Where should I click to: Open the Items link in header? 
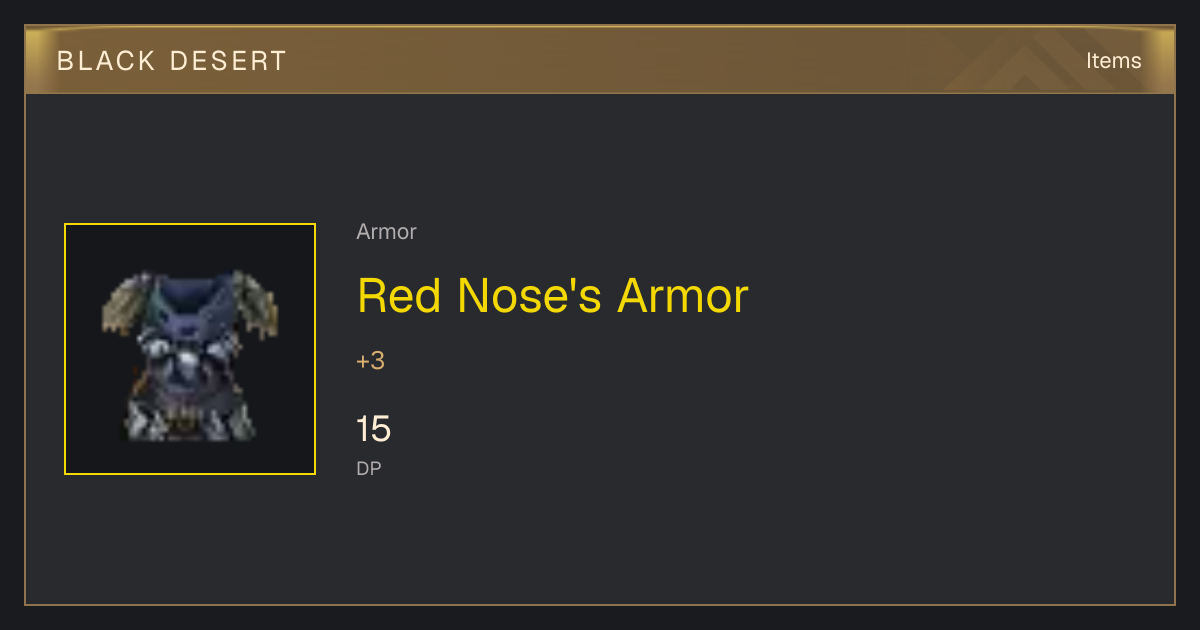(1114, 60)
